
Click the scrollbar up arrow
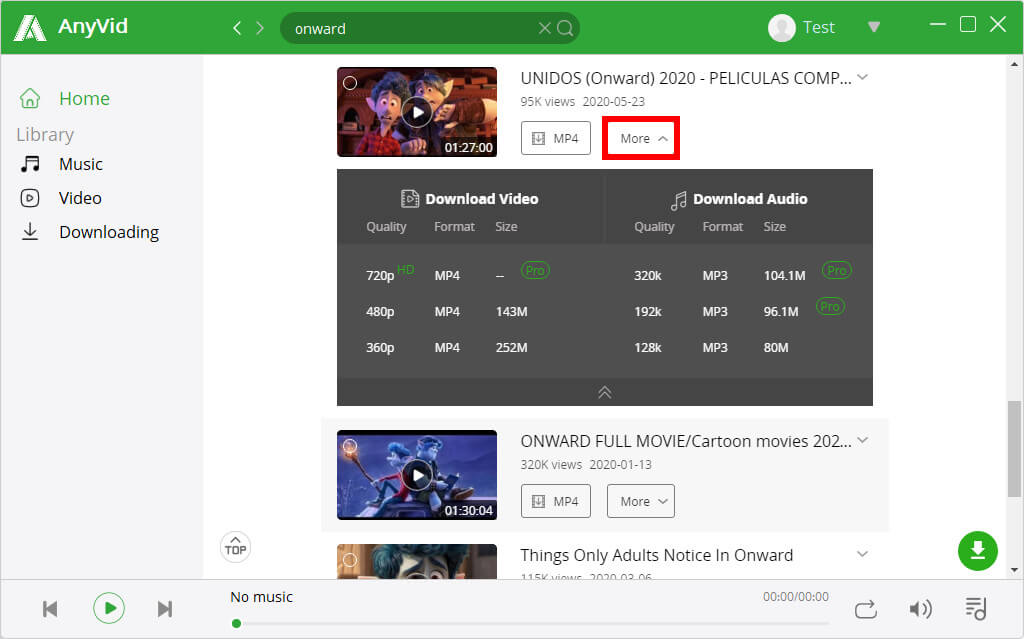1014,64
